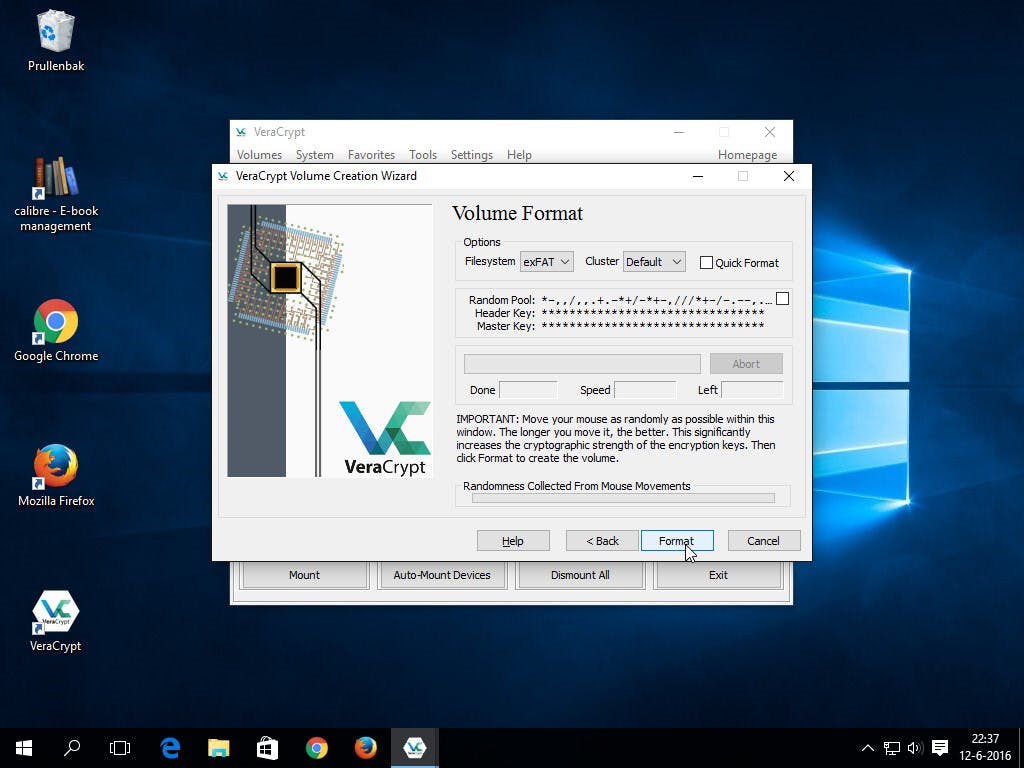Open the Windows Start menu

pos(24,748)
